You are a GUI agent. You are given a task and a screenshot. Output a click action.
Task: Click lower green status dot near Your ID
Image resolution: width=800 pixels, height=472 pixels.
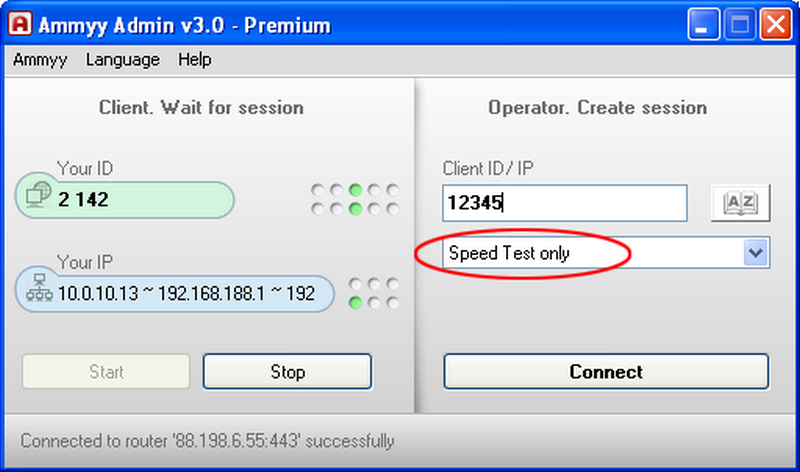[355, 209]
